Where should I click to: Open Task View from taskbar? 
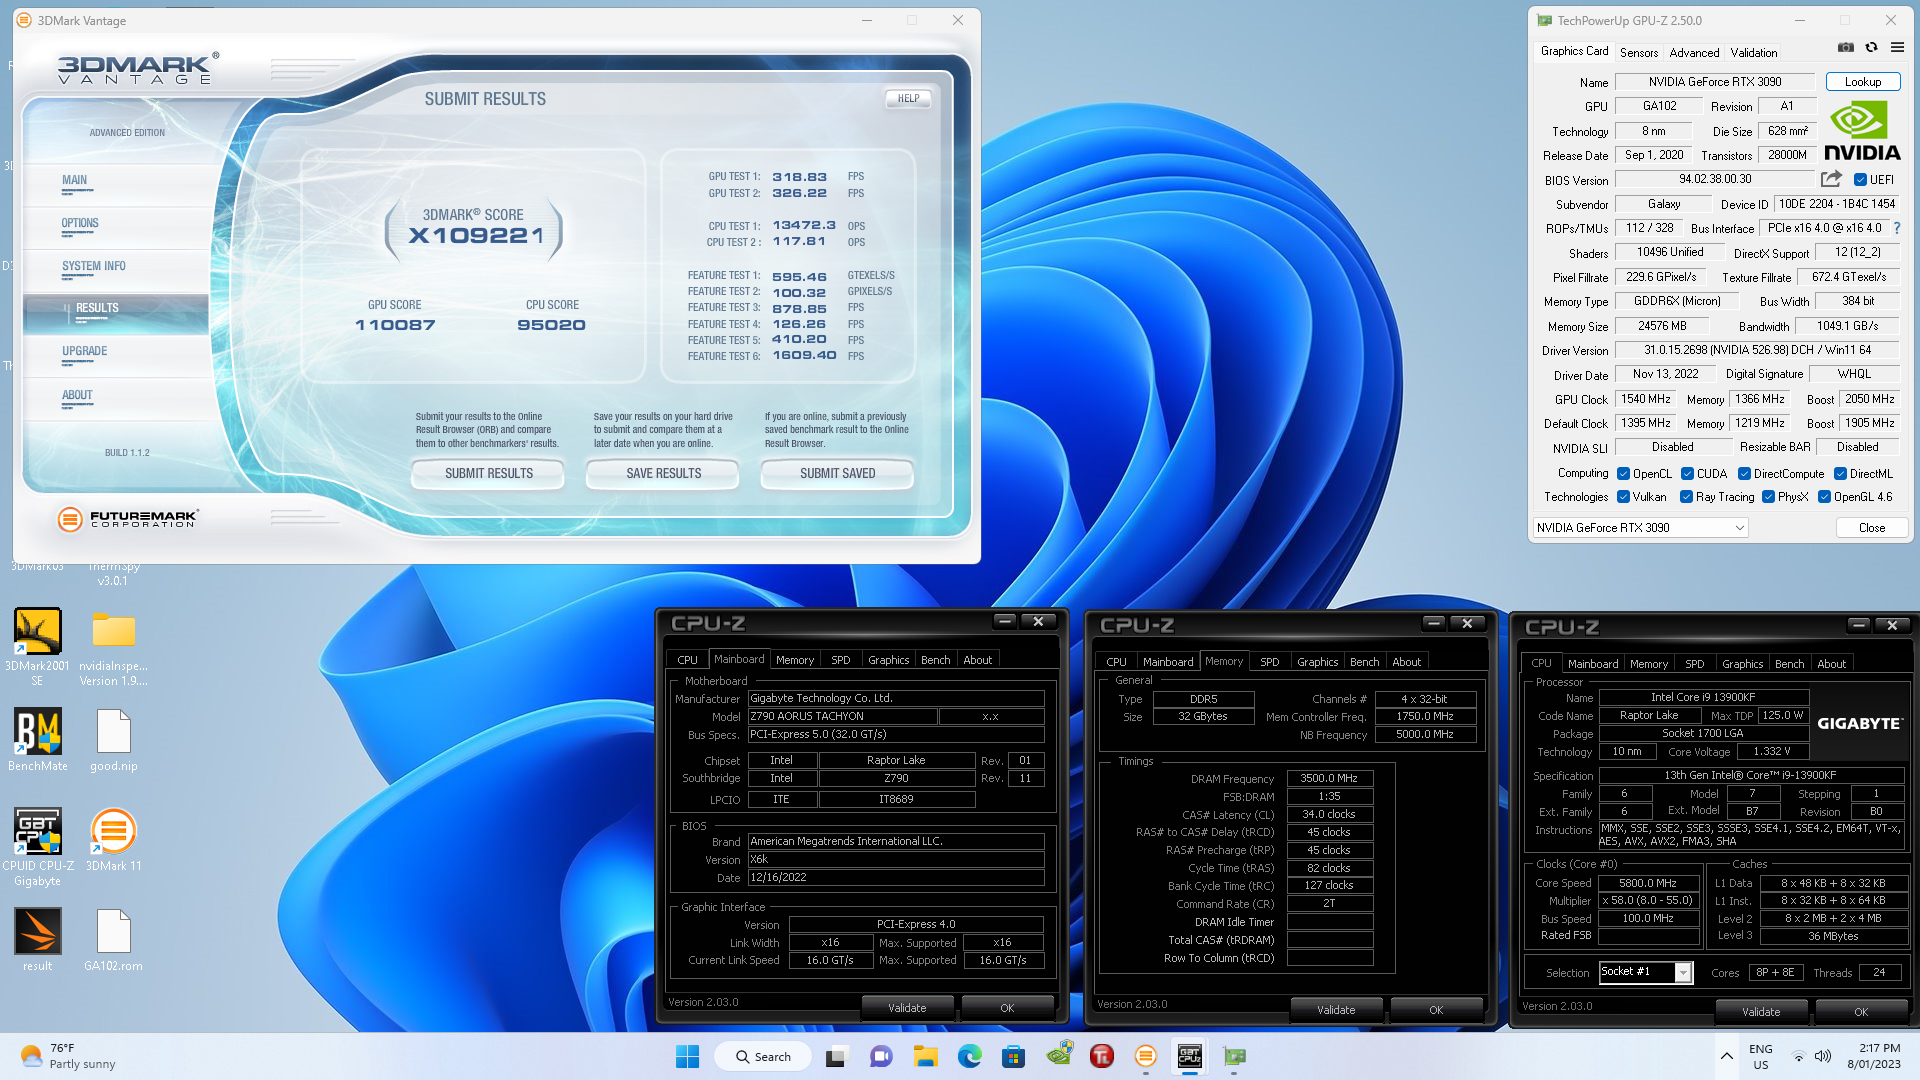point(836,1056)
